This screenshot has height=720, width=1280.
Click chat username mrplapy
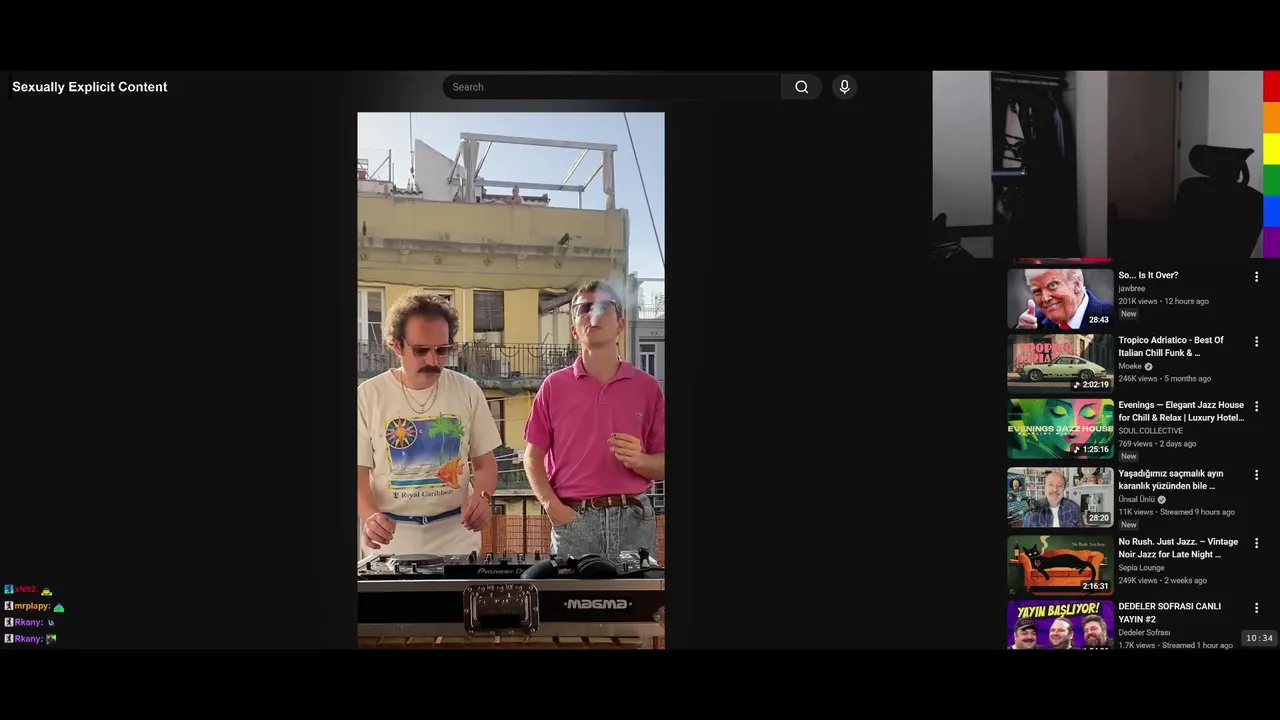click(x=32, y=606)
